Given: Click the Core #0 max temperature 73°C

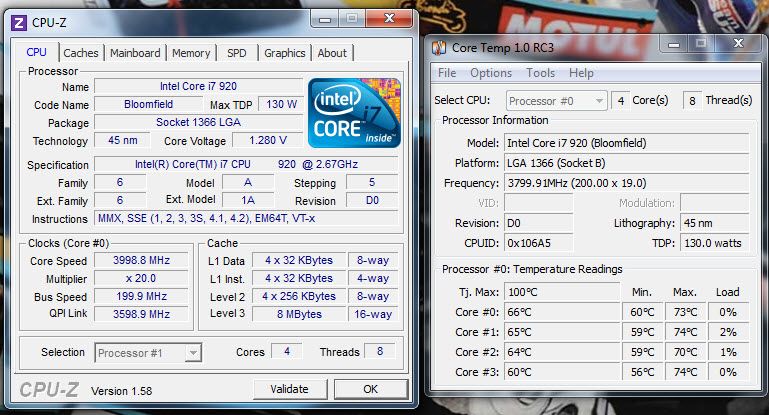Looking at the screenshot, I should (x=685, y=312).
